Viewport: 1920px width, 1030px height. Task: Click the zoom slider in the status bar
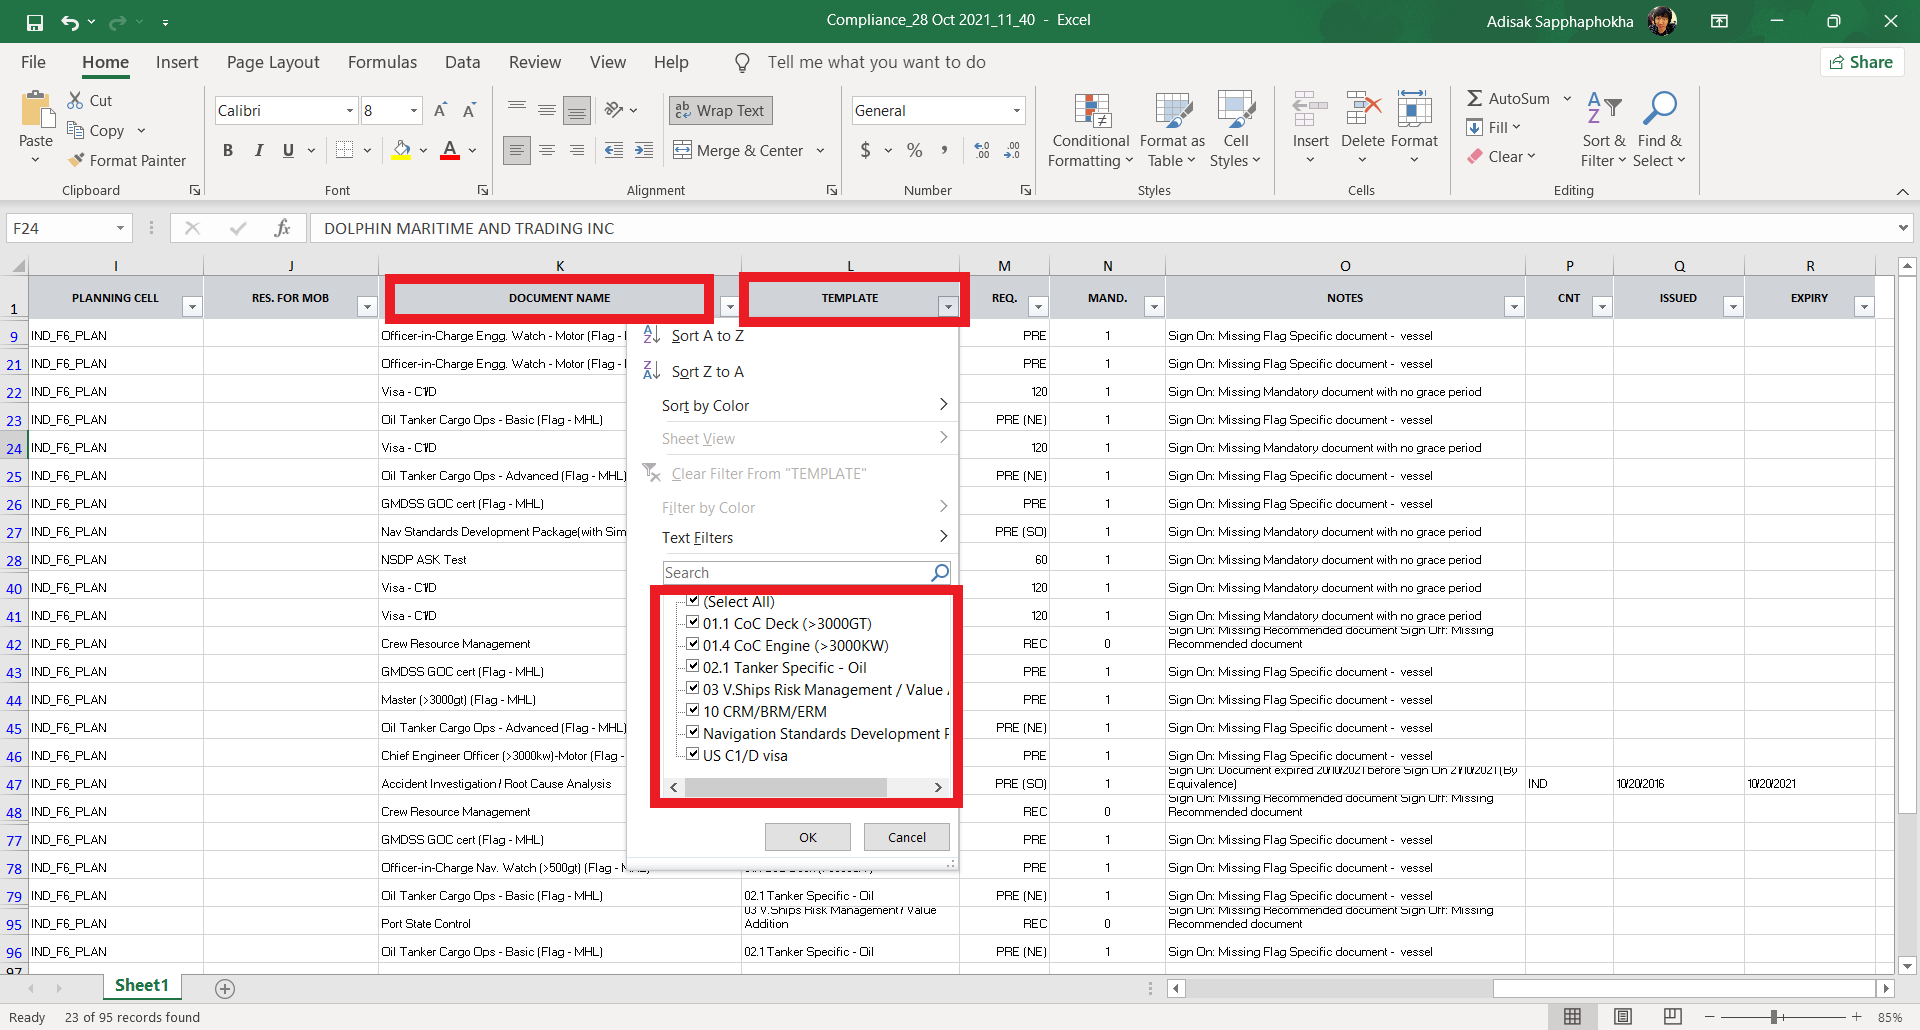pos(1774,1017)
